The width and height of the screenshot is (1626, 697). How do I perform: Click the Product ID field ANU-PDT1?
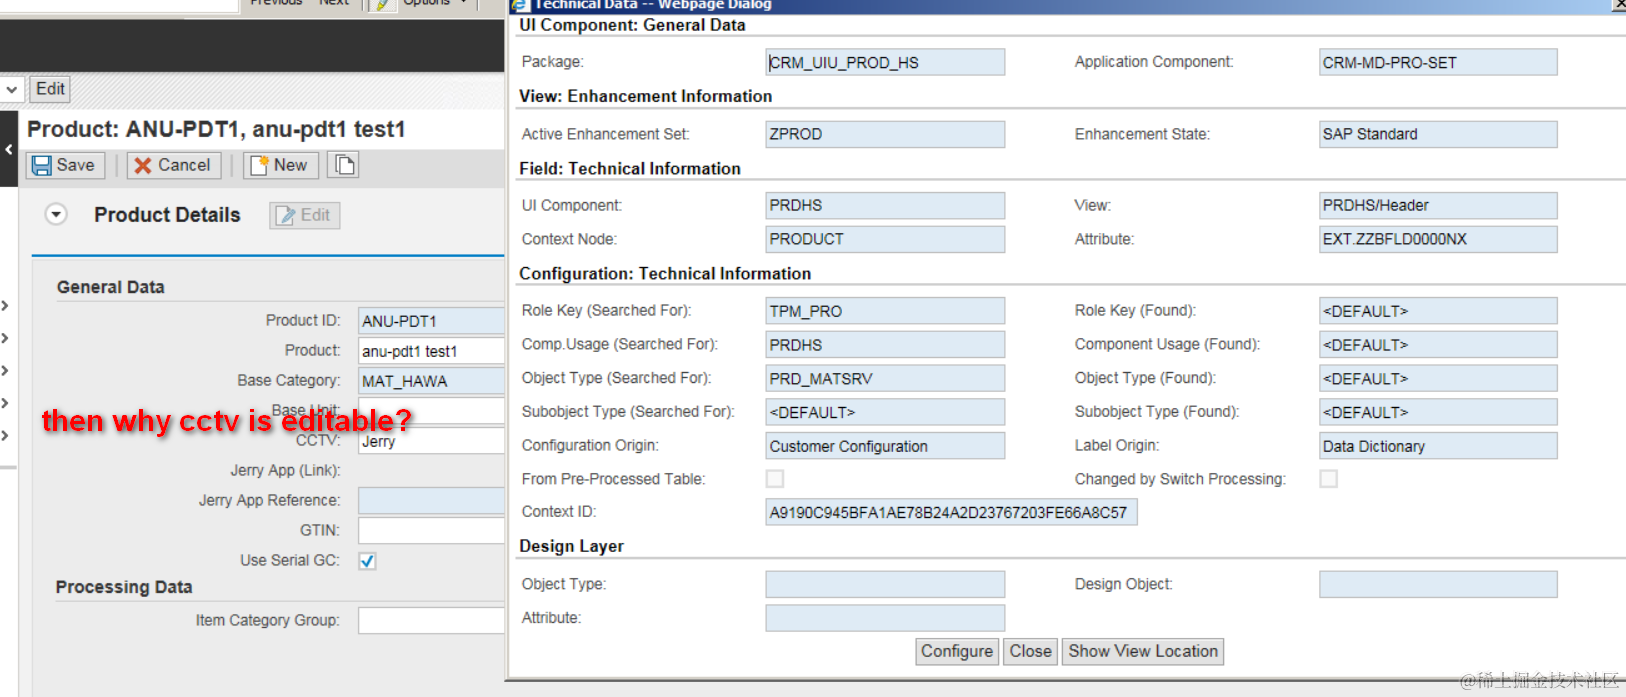(x=431, y=321)
